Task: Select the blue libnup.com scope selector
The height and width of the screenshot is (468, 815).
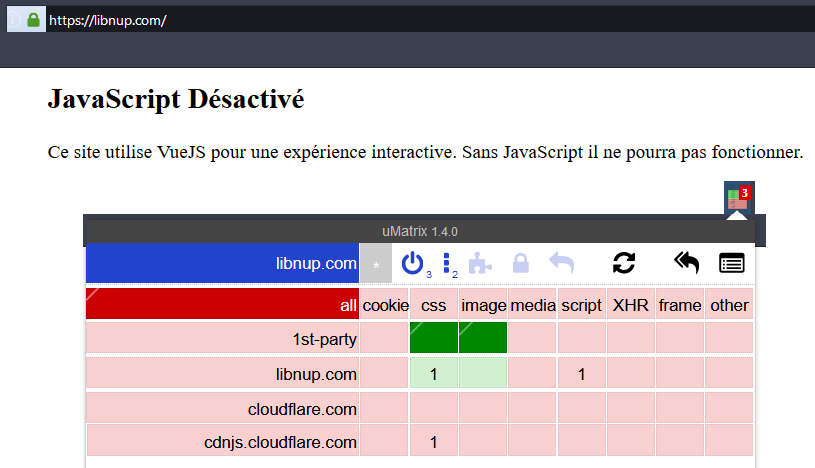Action: coord(222,263)
